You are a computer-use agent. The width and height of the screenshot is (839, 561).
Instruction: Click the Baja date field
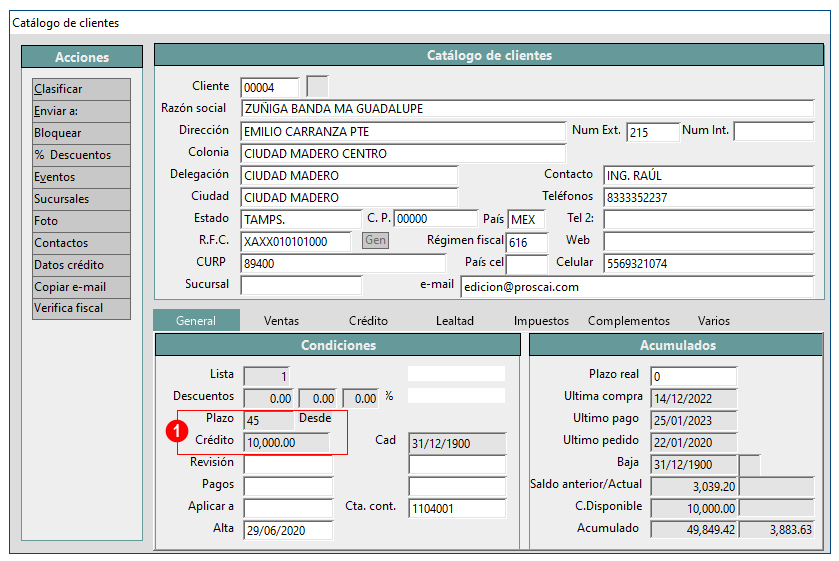pos(693,464)
